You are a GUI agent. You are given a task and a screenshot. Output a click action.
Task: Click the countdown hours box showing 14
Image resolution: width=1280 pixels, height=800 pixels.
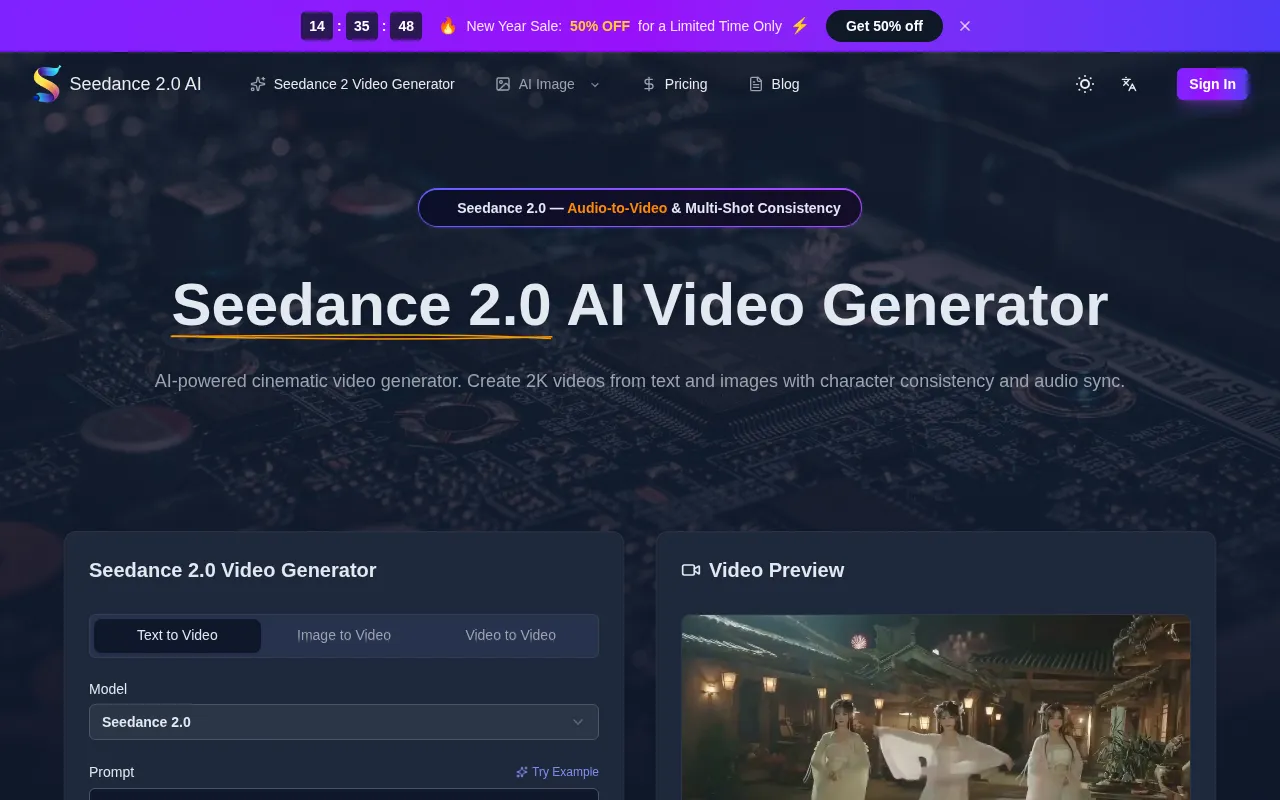pos(317,26)
